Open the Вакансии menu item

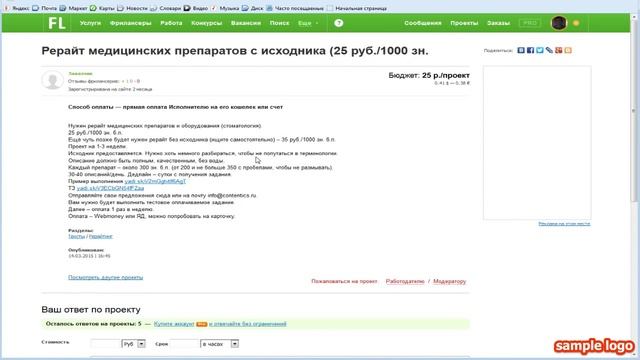[x=246, y=23]
